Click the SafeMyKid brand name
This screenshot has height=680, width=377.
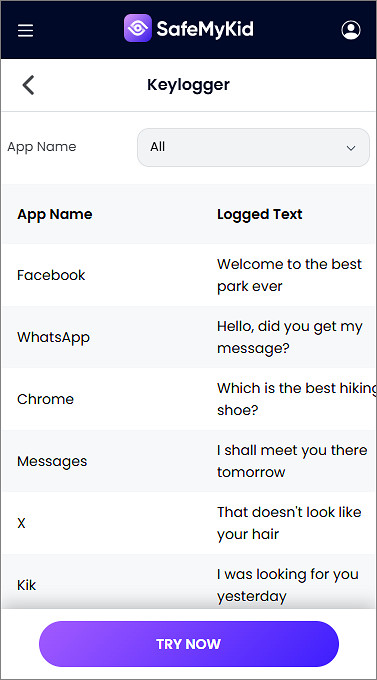pyautogui.click(x=205, y=29)
